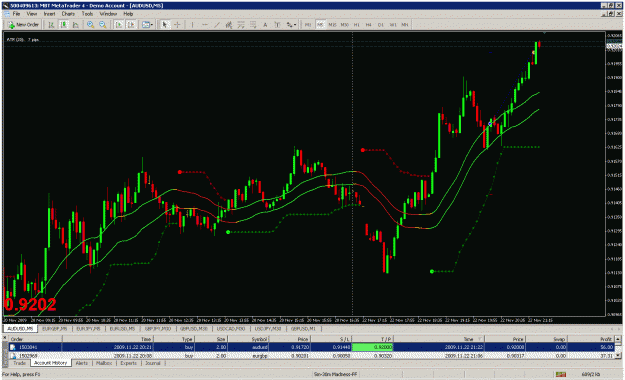Switch to the Trade terminal tab

point(20,363)
